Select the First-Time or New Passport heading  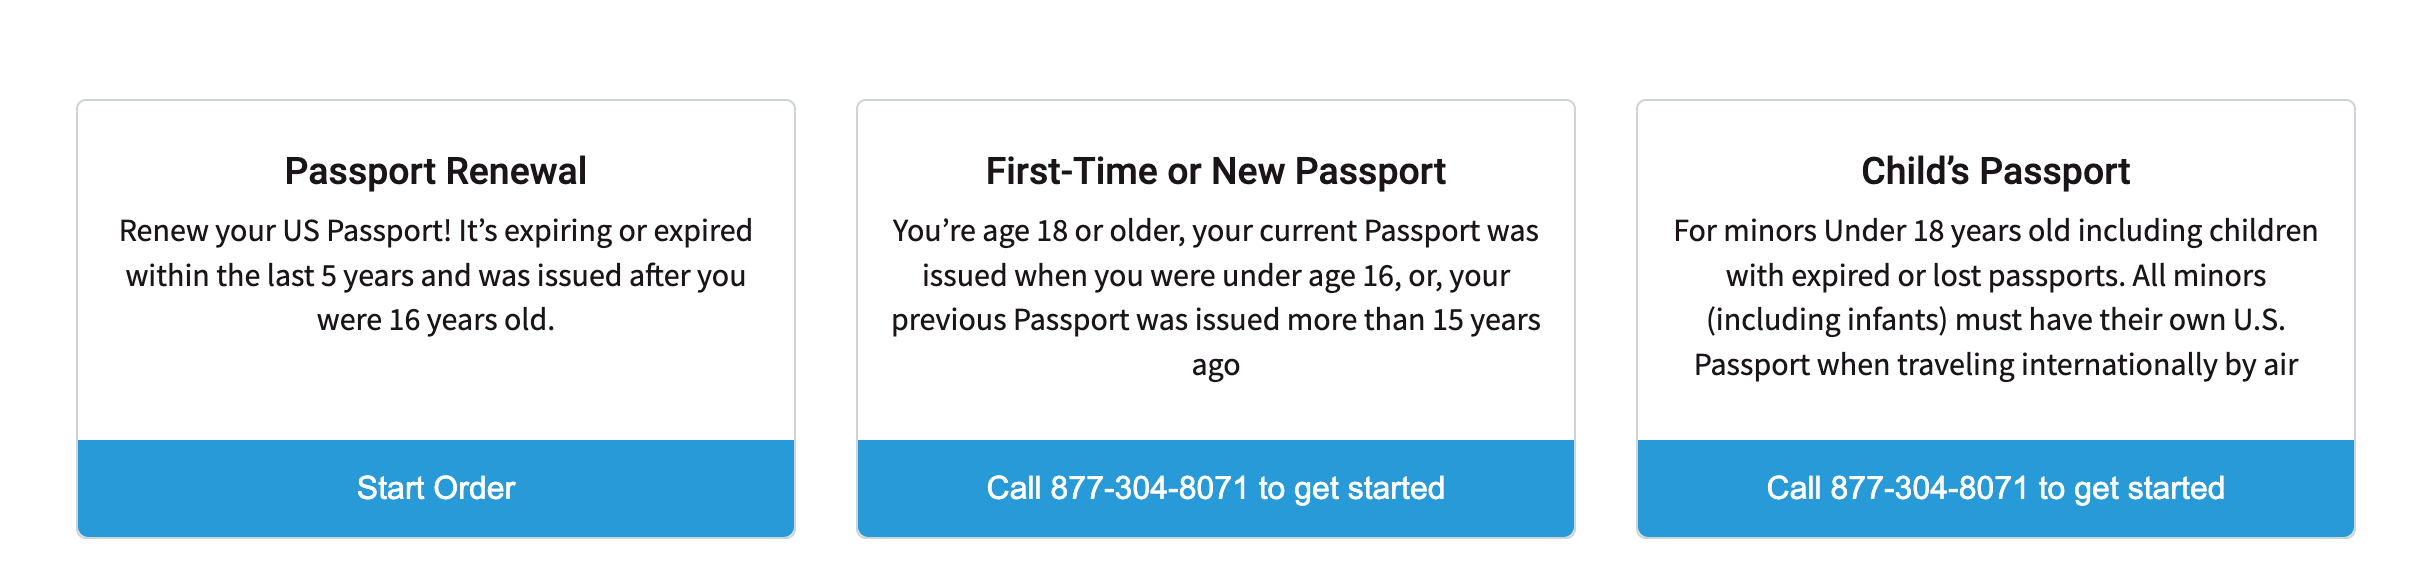[x=1216, y=171]
